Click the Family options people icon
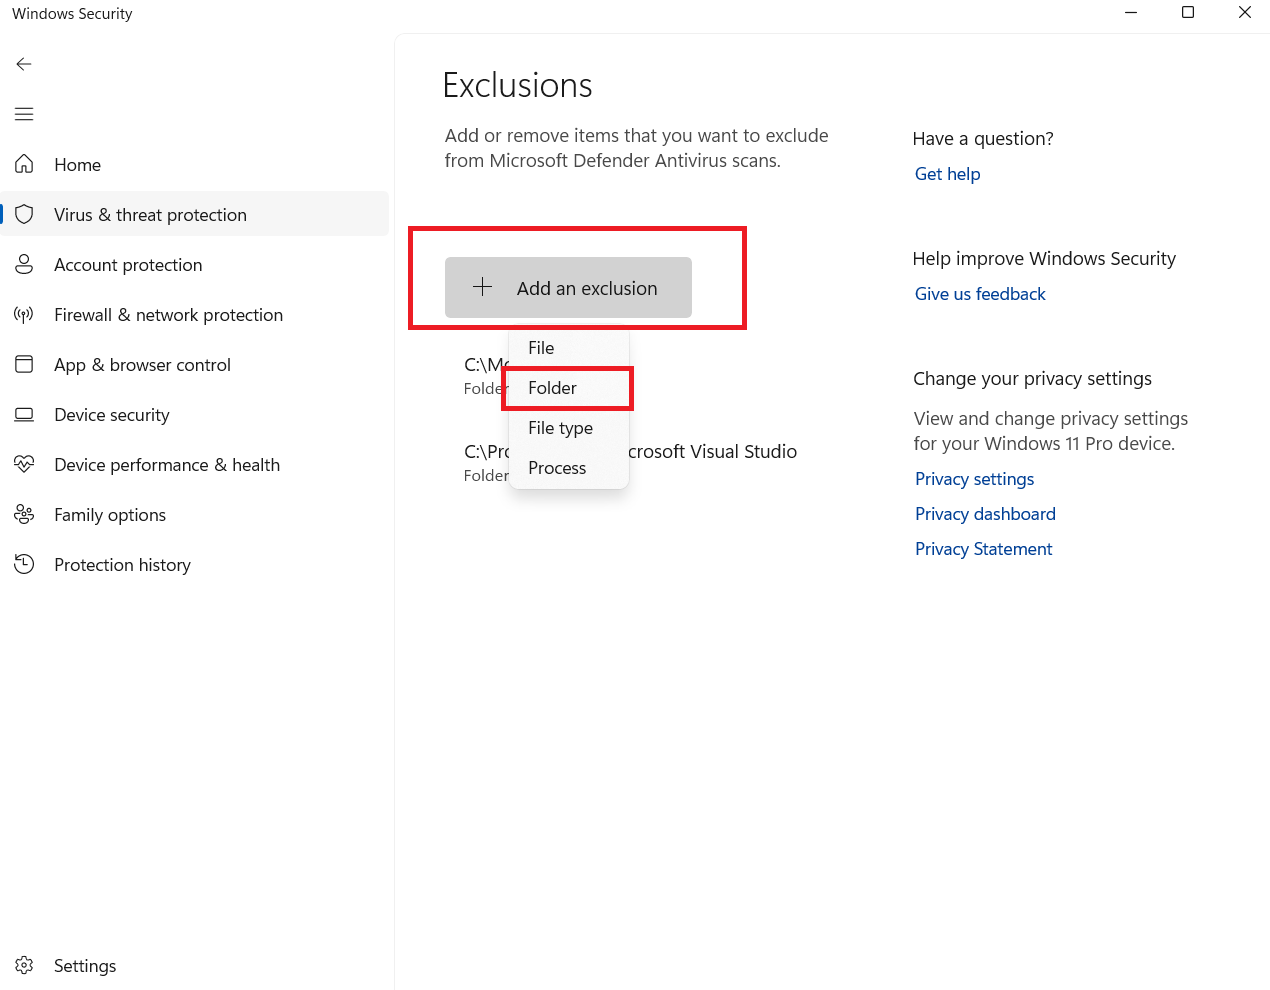Image resolution: width=1270 pixels, height=990 pixels. pyautogui.click(x=24, y=514)
